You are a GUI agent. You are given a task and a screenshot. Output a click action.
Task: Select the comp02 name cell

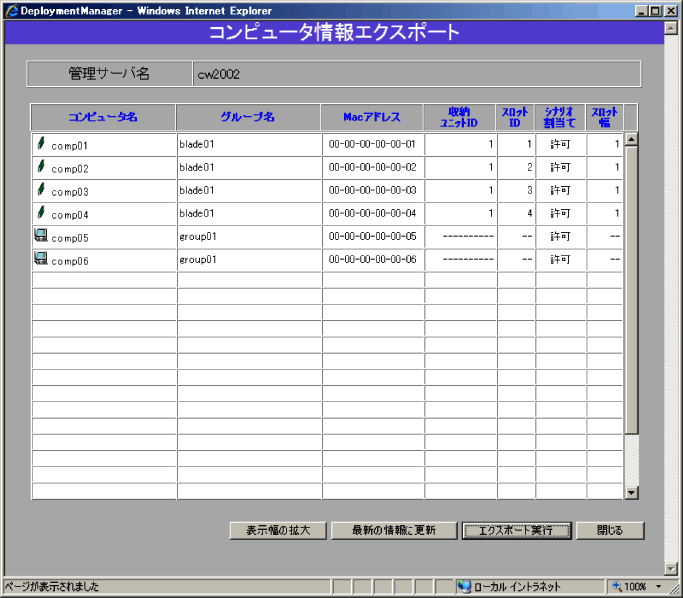point(104,168)
